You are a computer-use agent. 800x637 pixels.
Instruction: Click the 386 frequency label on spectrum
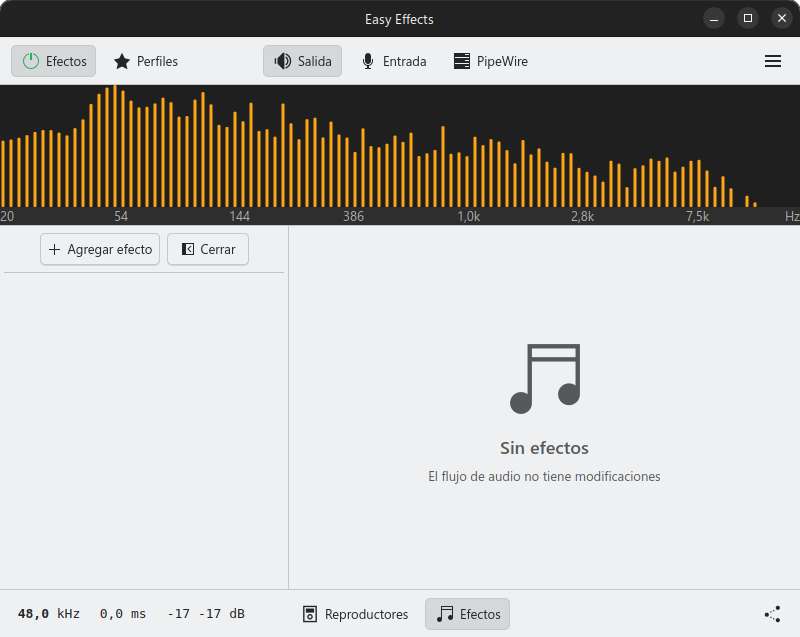point(354,217)
